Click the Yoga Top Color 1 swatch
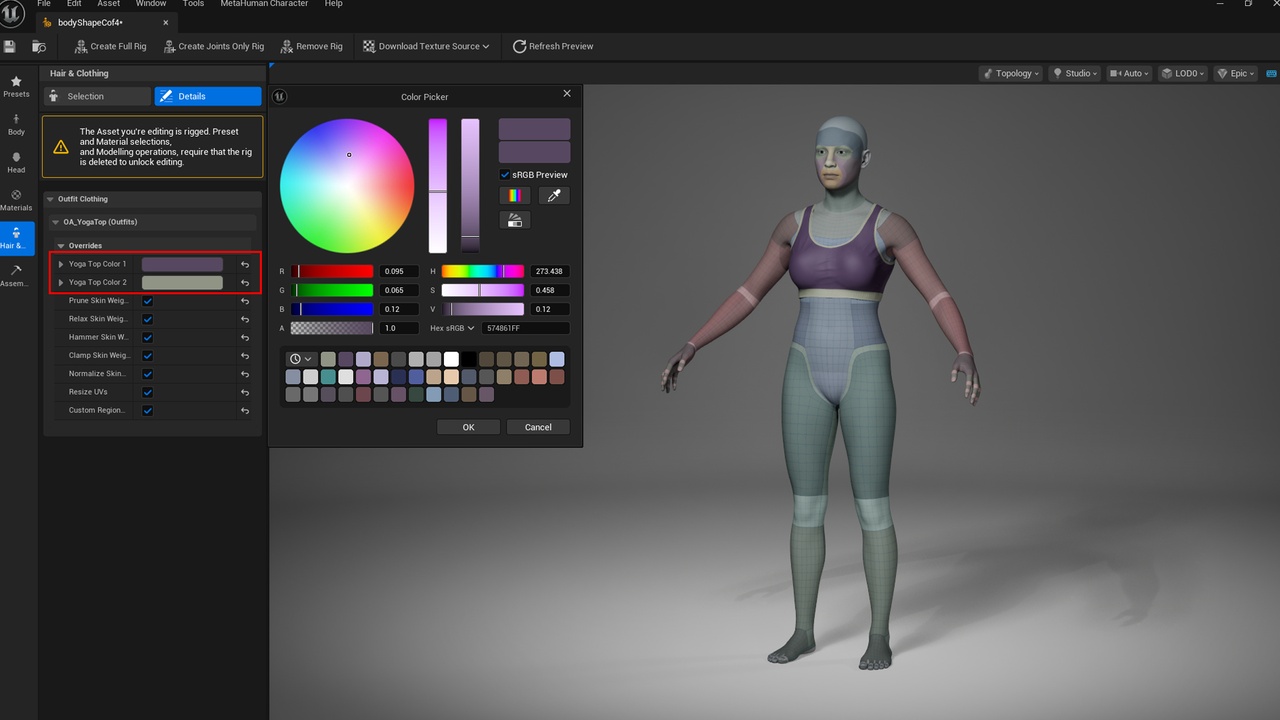 (182, 265)
